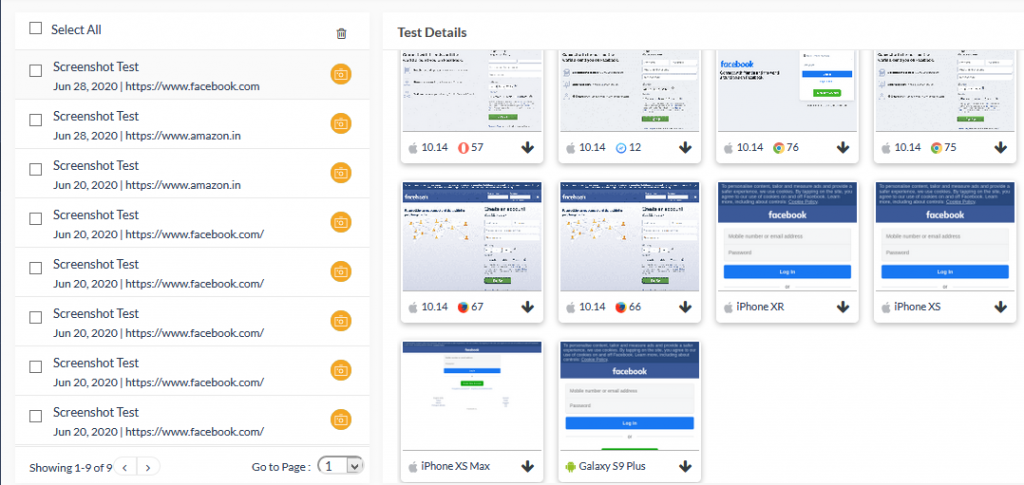Viewport: 1024px width, 485px height.
Task: Download the Galaxy S9 Plus screenshot
Action: point(685,466)
